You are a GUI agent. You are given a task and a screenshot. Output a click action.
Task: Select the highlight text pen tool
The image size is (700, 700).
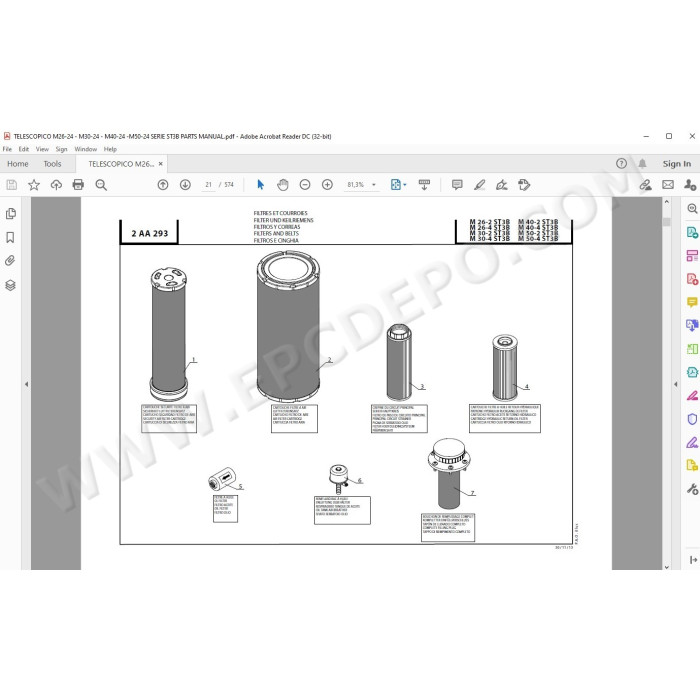480,185
